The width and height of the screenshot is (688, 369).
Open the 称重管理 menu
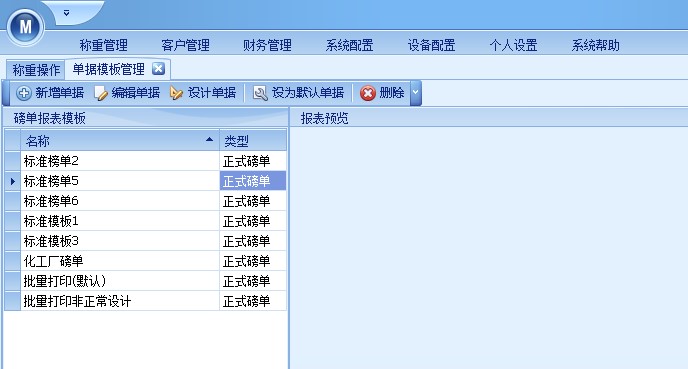[104, 45]
